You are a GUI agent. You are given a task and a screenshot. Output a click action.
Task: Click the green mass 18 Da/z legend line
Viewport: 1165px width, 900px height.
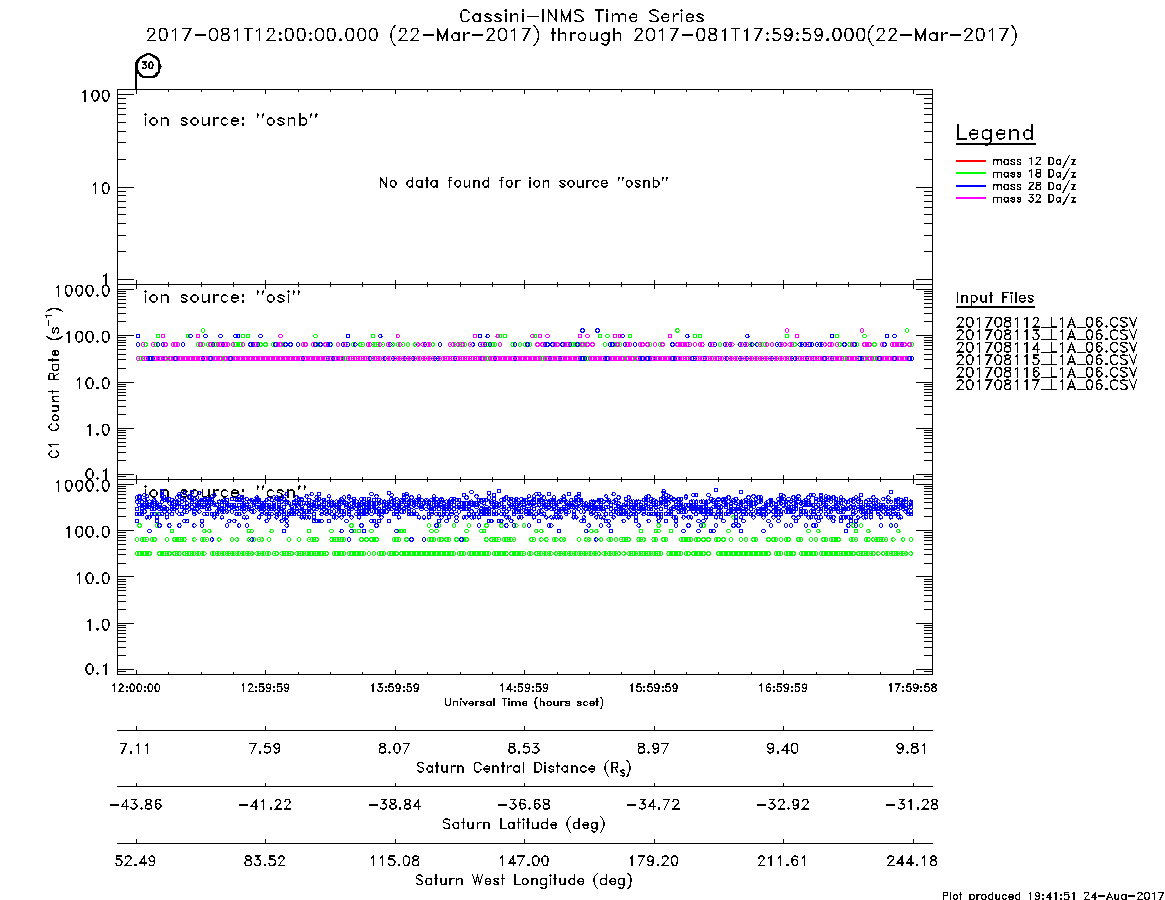pos(970,174)
